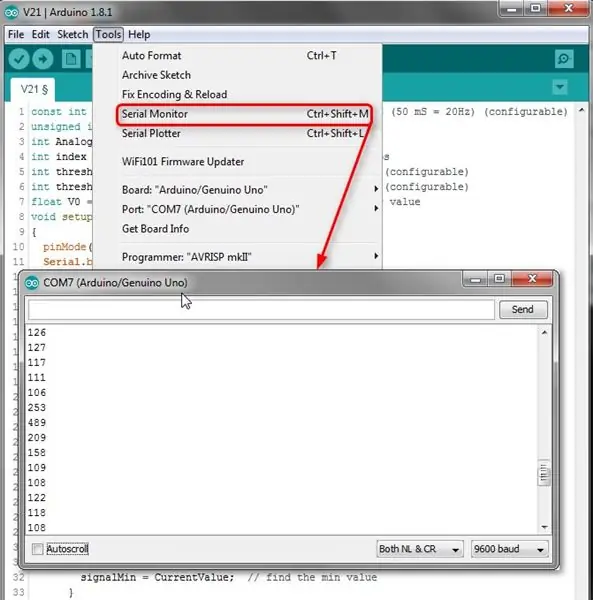Click the code editor scroll up arrow
Viewport: 593px width, 600px height.
point(582,110)
